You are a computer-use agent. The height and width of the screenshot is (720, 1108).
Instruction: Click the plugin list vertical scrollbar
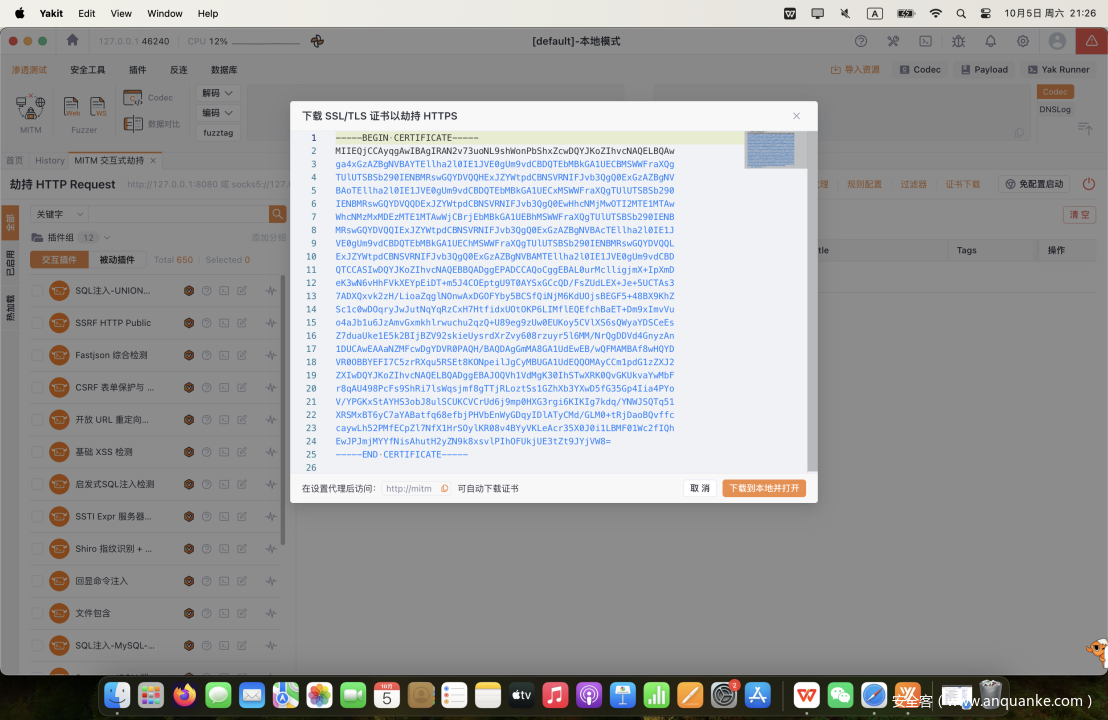click(x=283, y=410)
